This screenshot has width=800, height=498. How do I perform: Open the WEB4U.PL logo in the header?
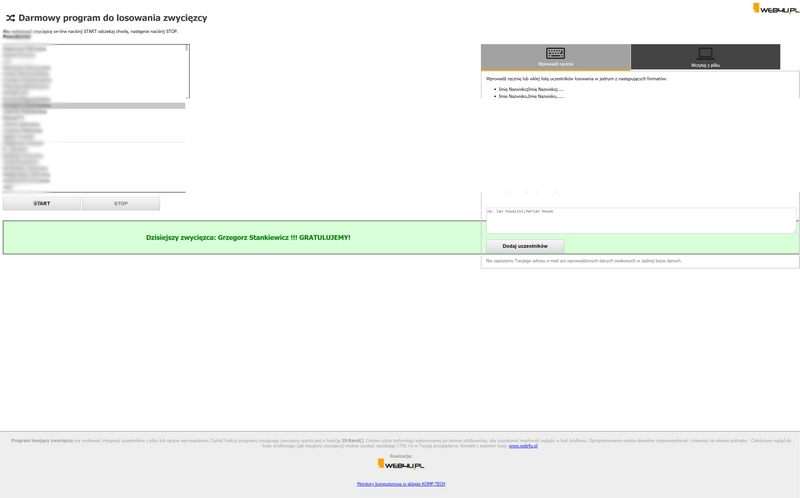(776, 9)
